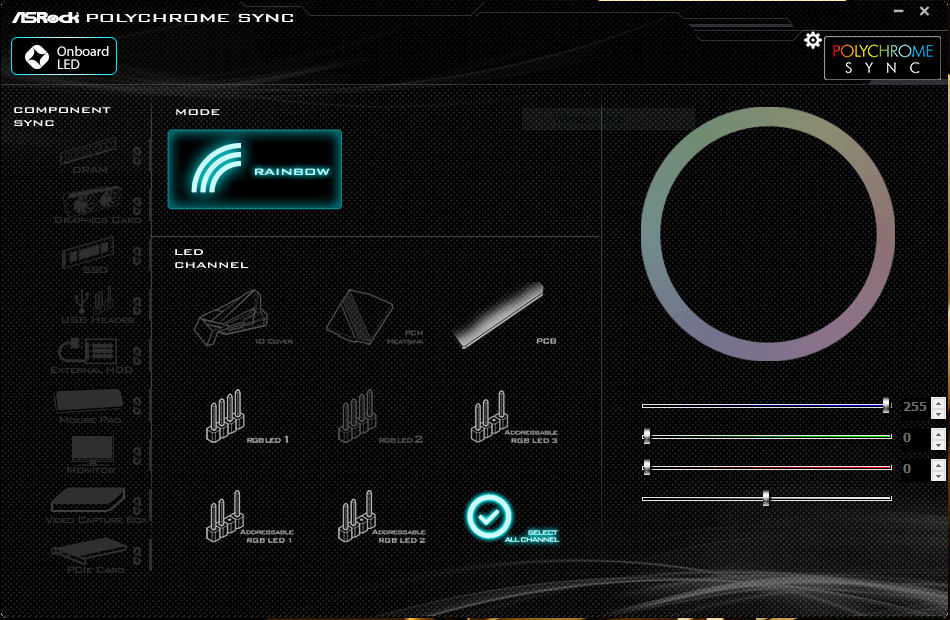Decrease the green channel value with down arrow
The image size is (950, 620).
[x=938, y=444]
